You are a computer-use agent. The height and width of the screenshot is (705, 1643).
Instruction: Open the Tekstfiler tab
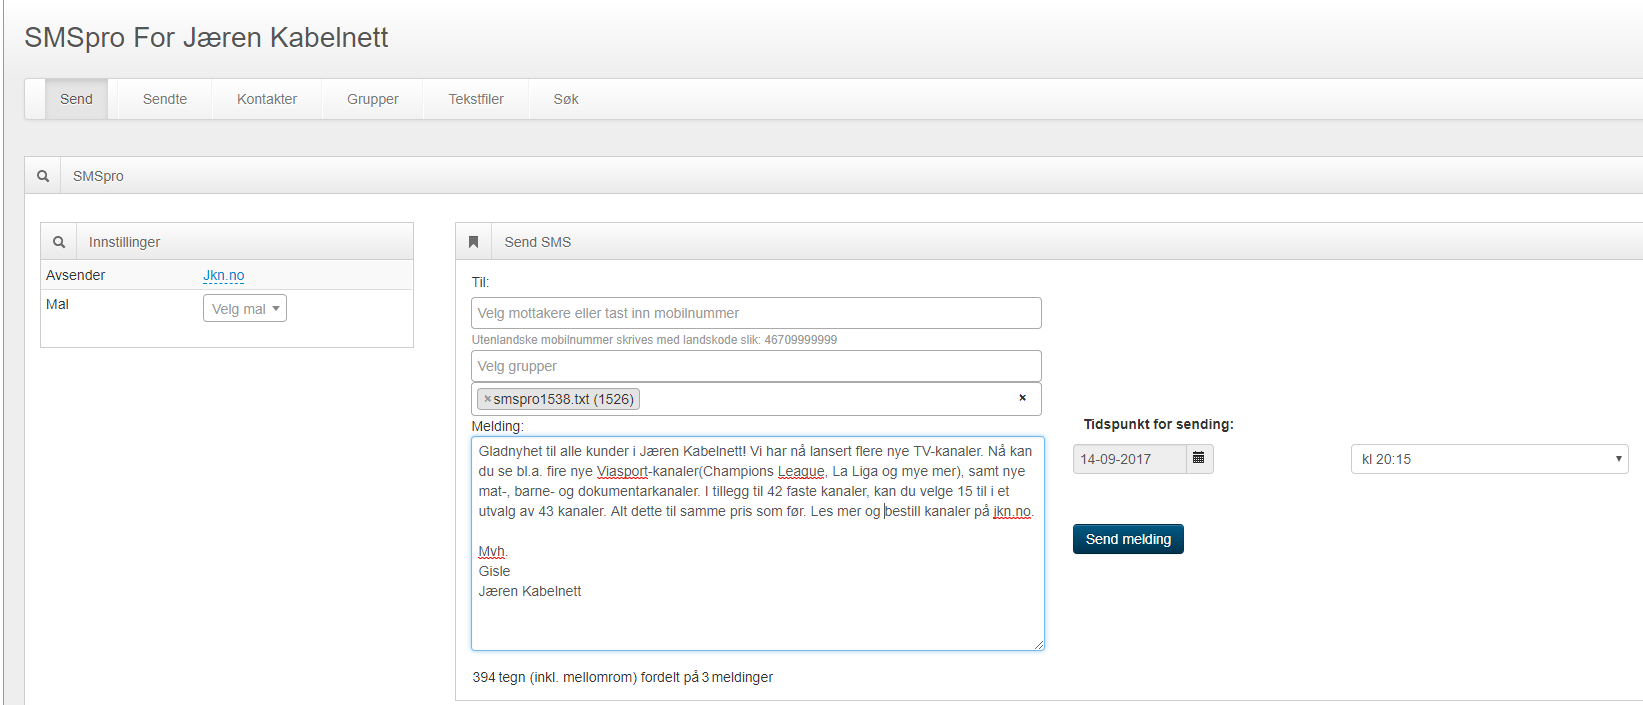tap(476, 99)
